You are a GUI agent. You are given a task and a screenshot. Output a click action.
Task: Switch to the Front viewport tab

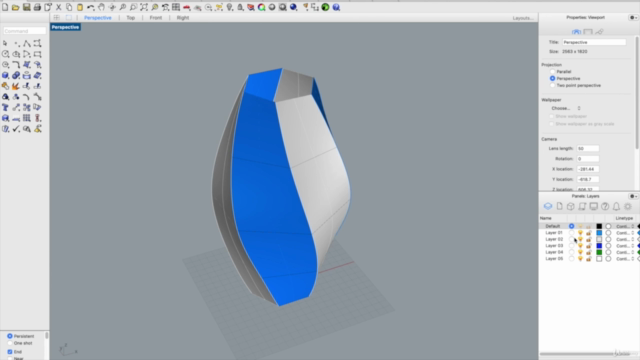click(x=156, y=18)
